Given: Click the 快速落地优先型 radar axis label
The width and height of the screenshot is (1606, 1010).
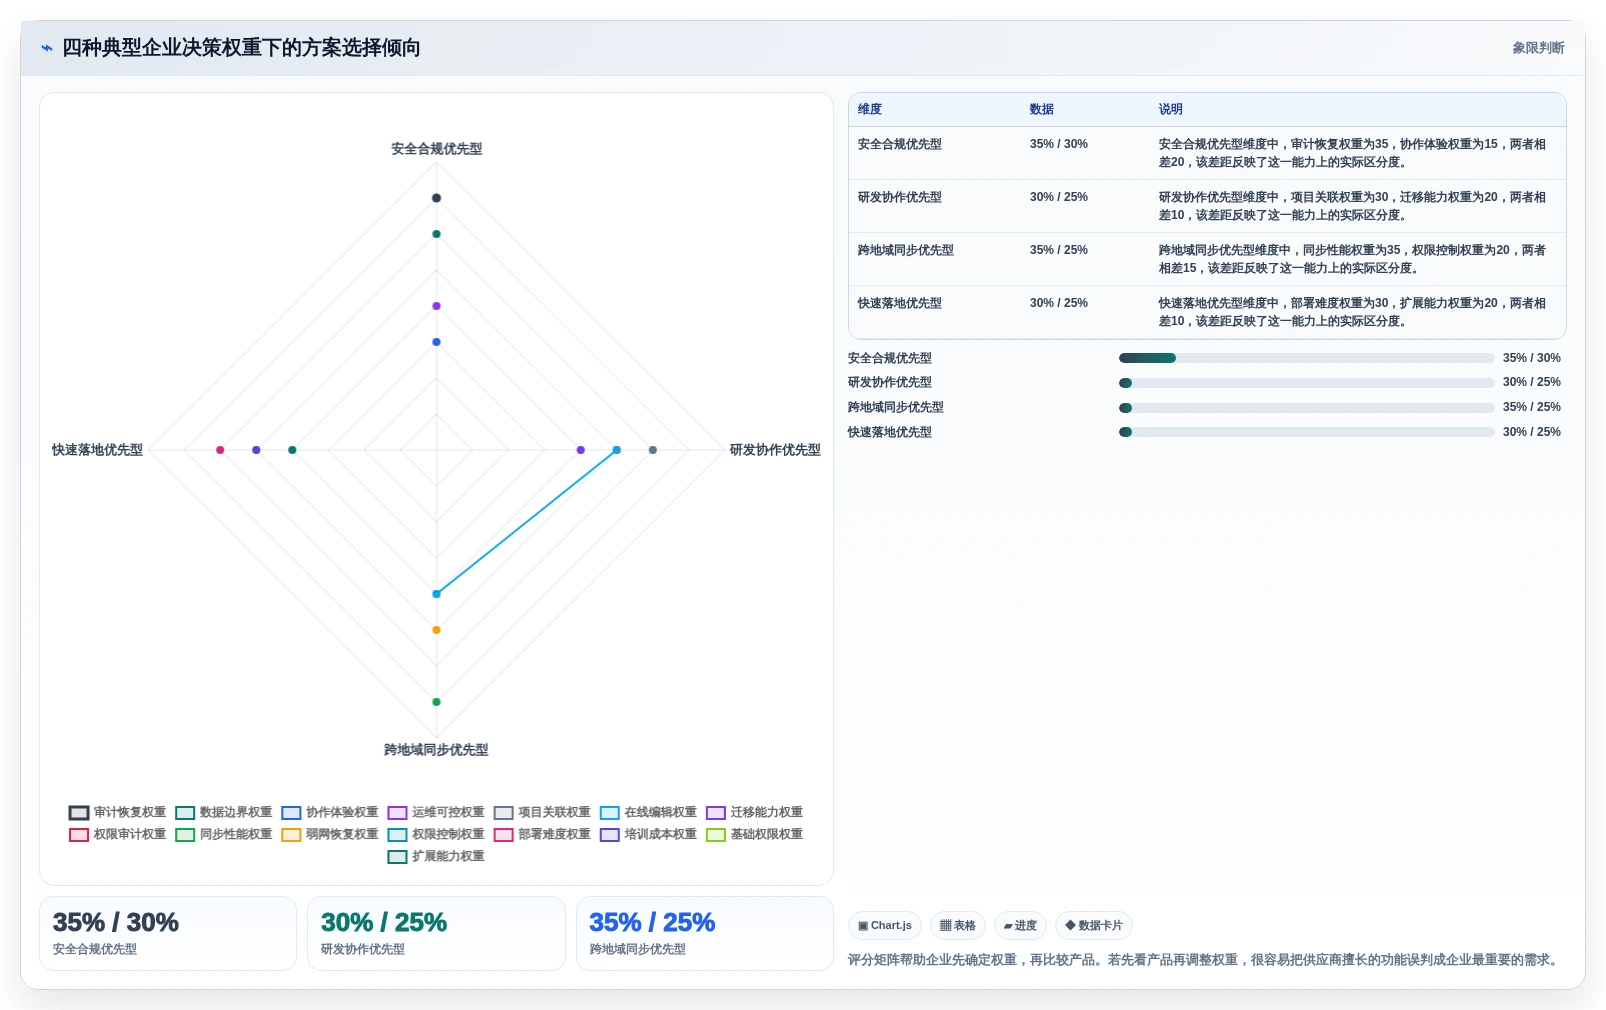Looking at the screenshot, I should pyautogui.click(x=97, y=450).
